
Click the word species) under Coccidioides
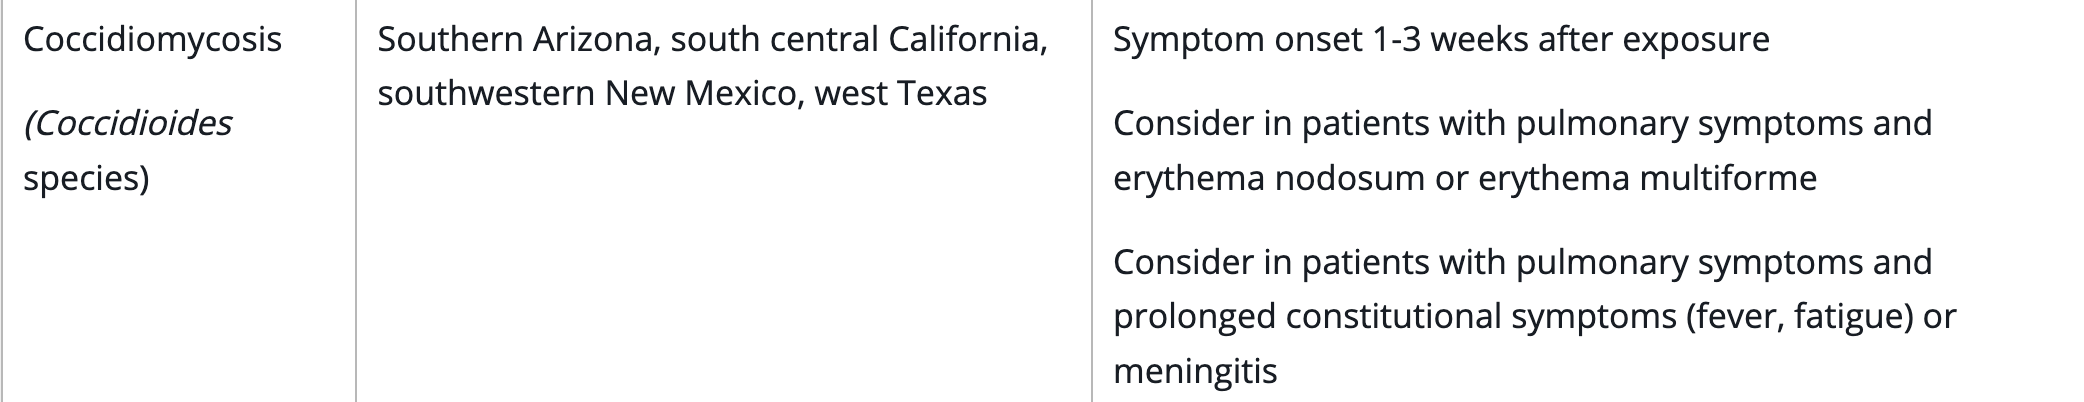click(x=86, y=178)
